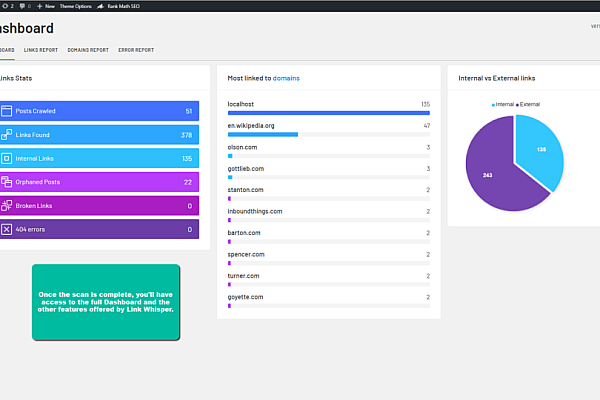The image size is (600, 400).
Task: Open the Links Report tab
Action: [x=41, y=49]
